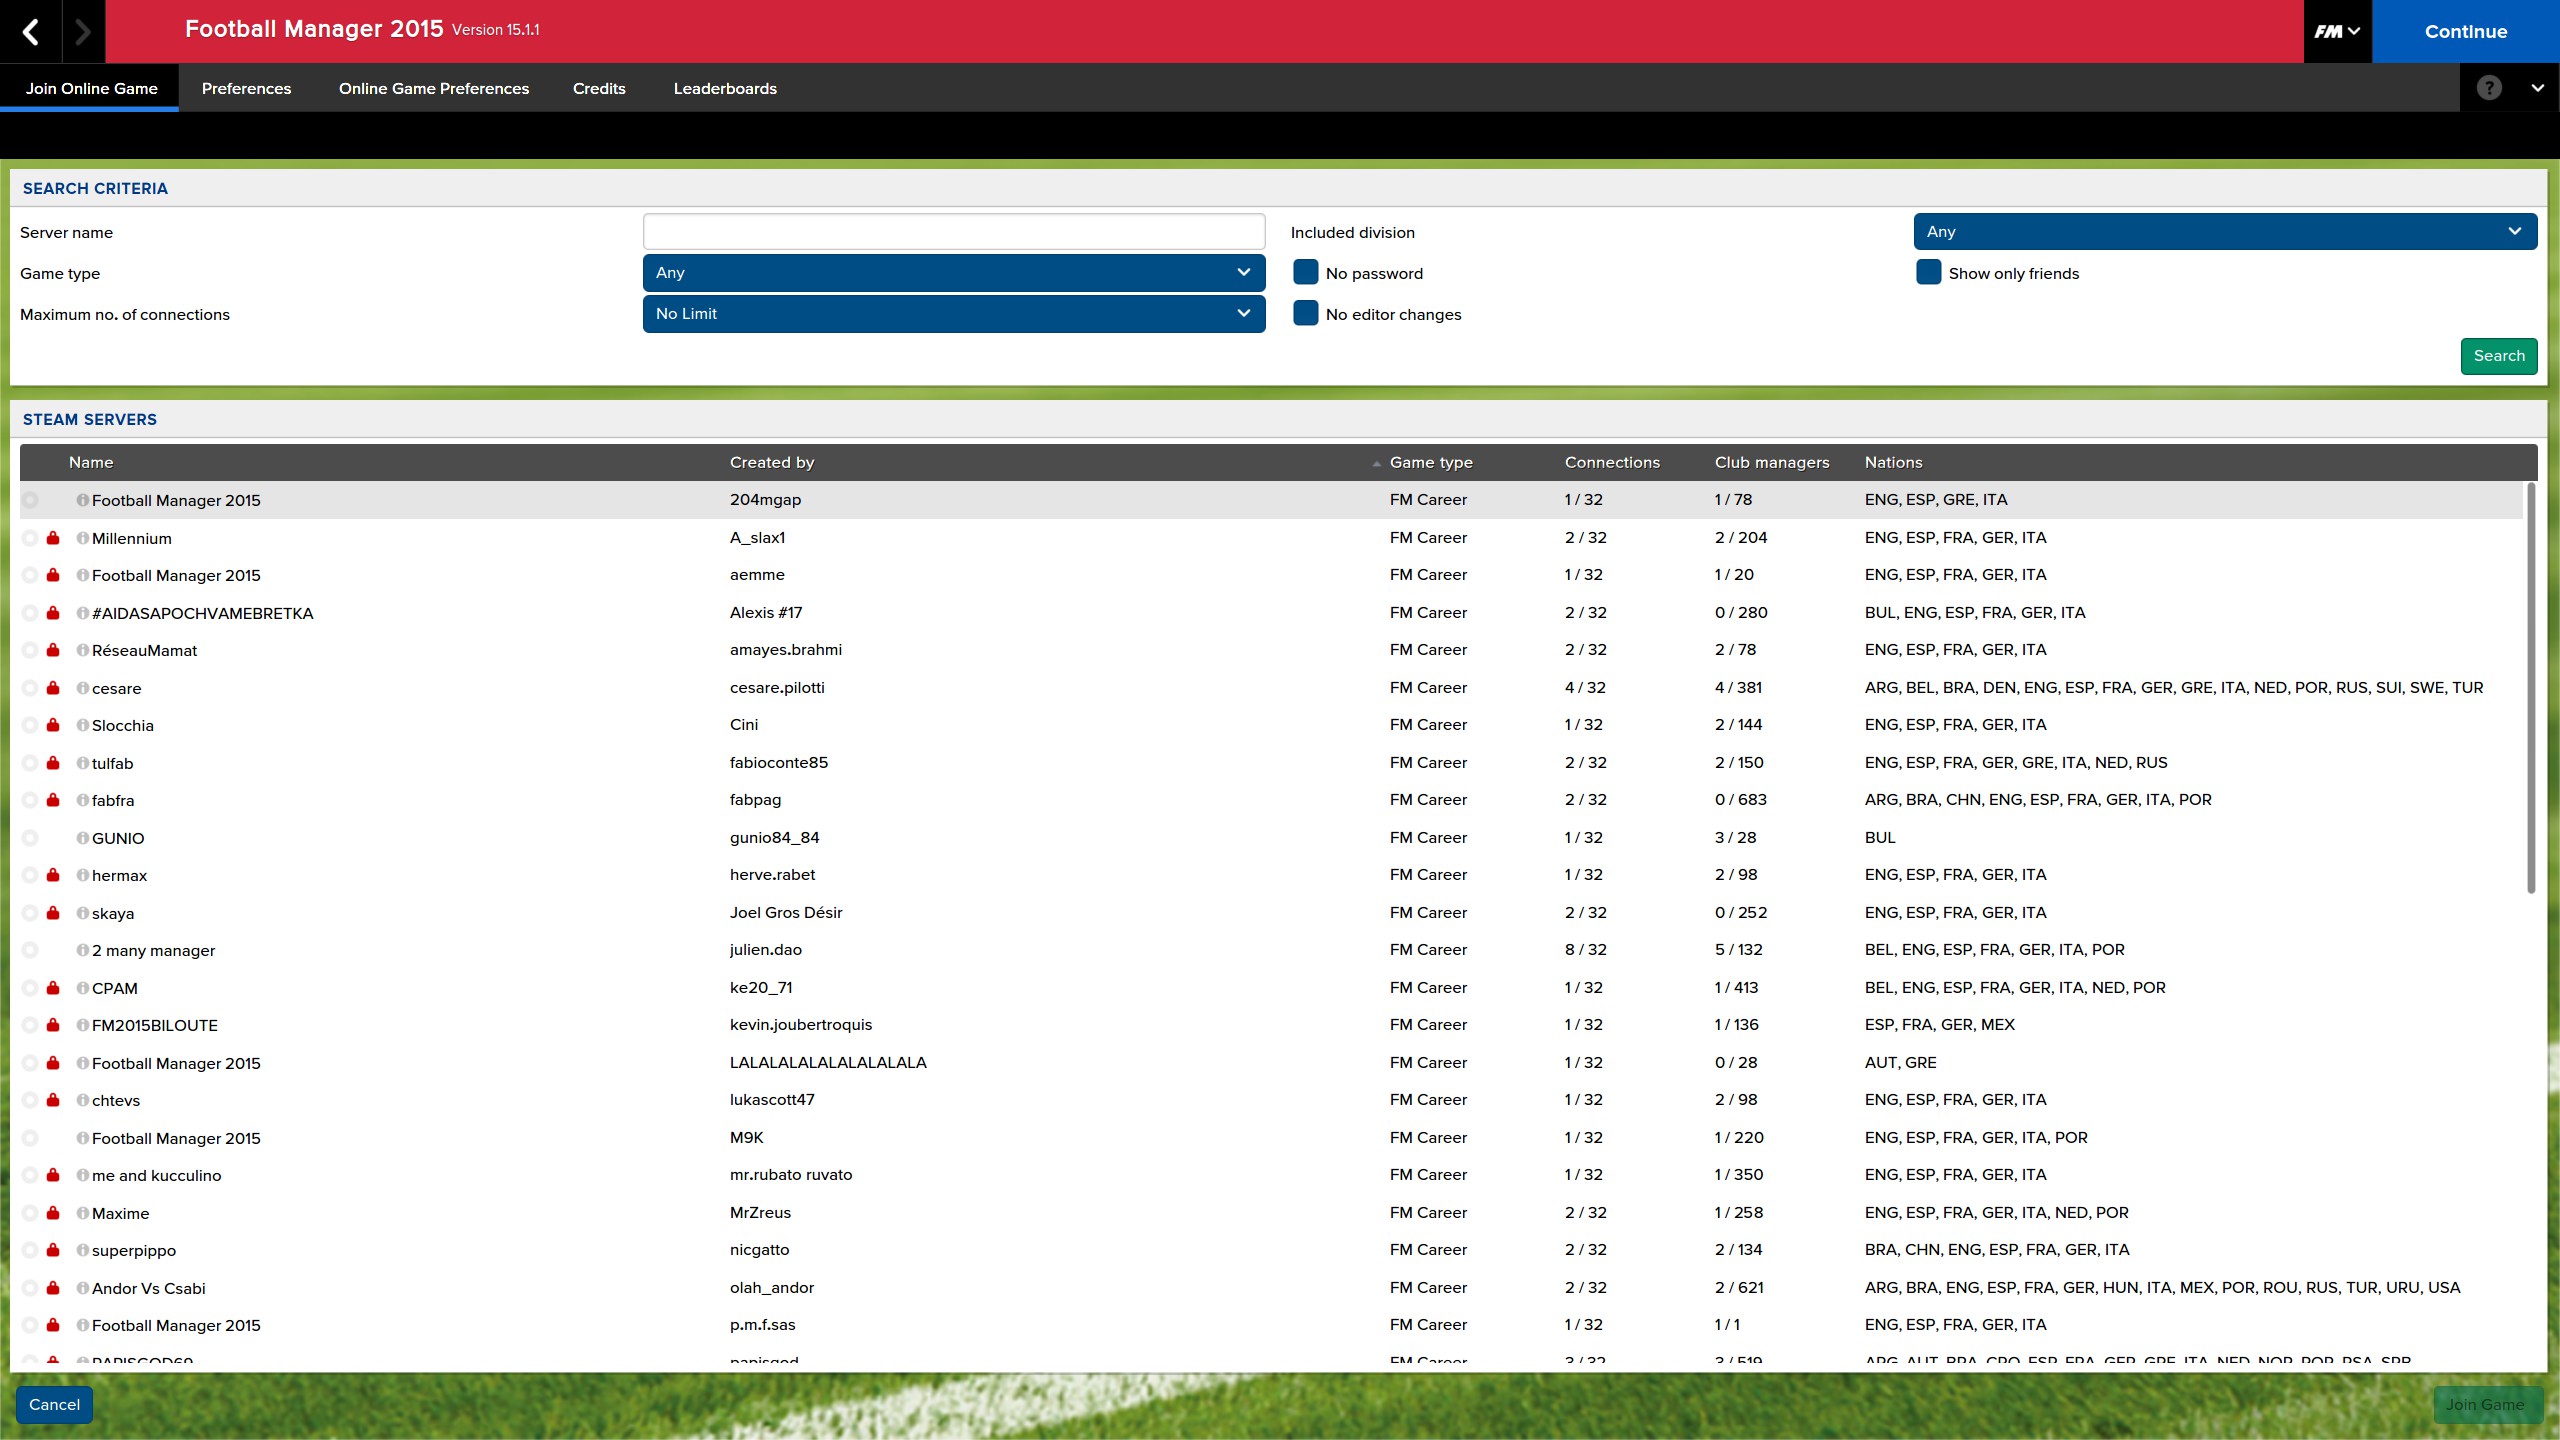Select the server created by M9K
Screen dimensions: 2560x1440
coord(1271,1138)
